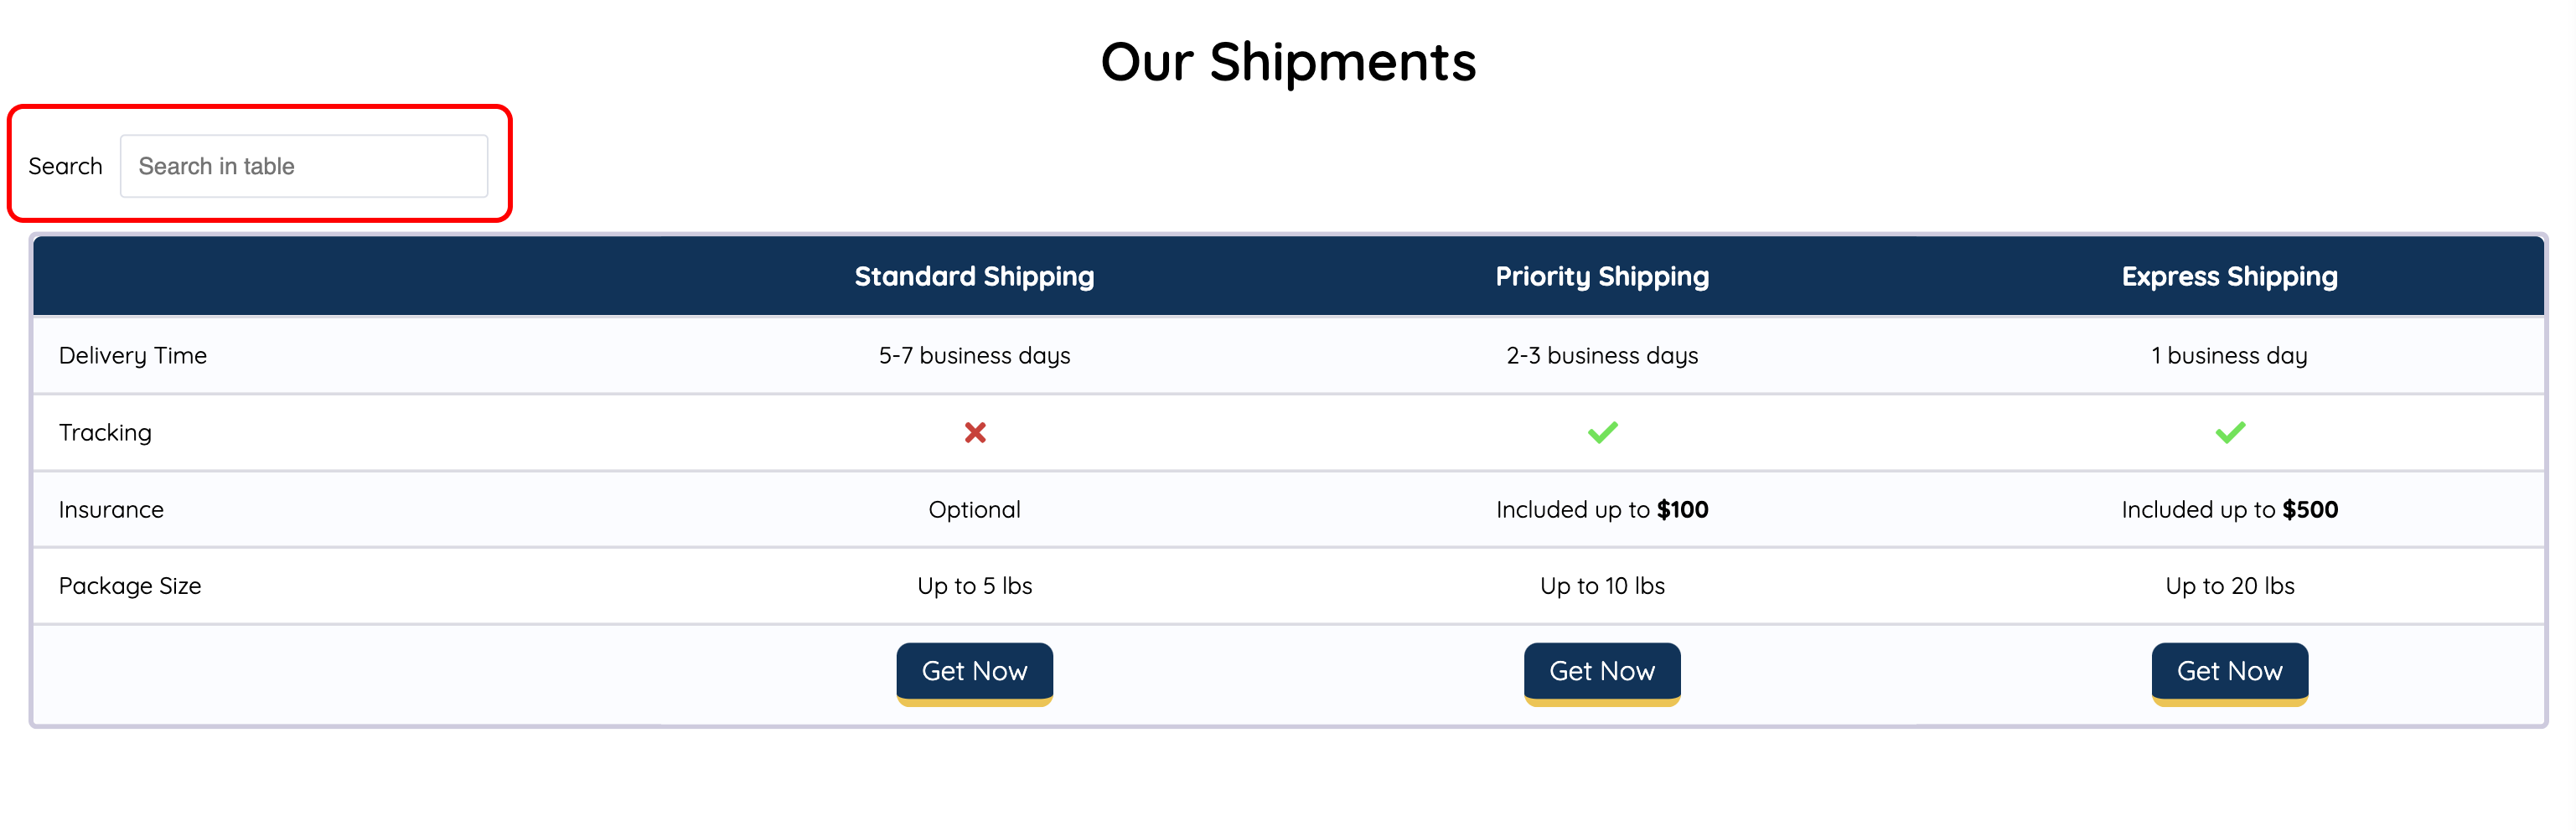Screen dimensions: 2576x831
Task: Focus the Search in table field
Action: coord(304,166)
